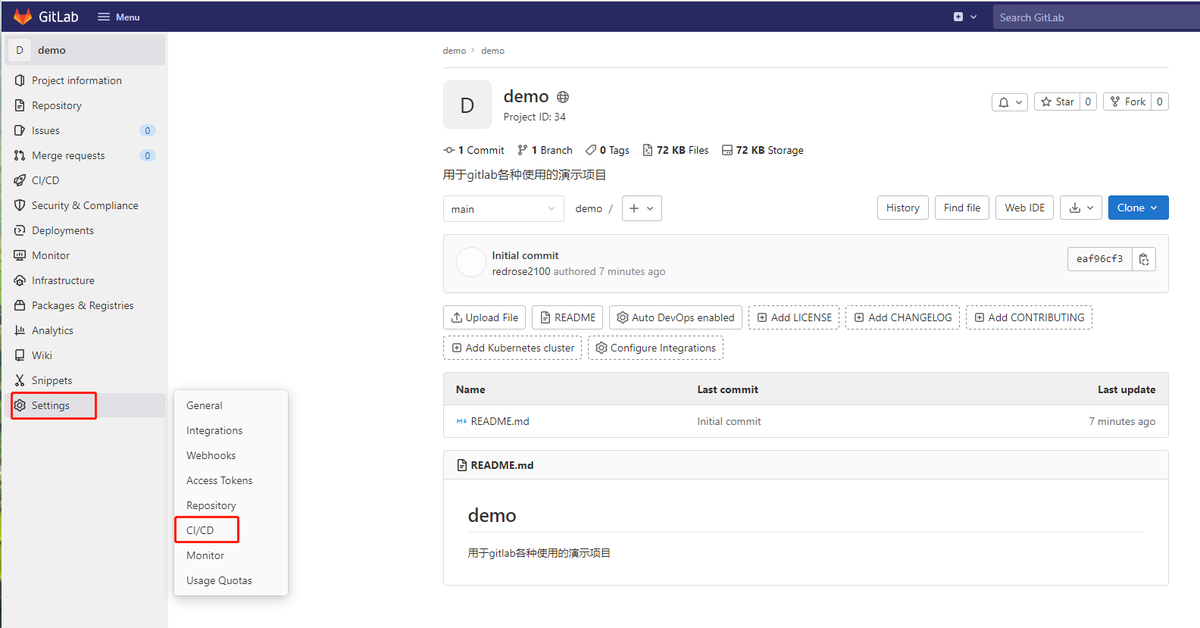This screenshot has width=1200, height=628.
Task: Open the demo project sidebar header
Action: pyautogui.click(x=86, y=50)
